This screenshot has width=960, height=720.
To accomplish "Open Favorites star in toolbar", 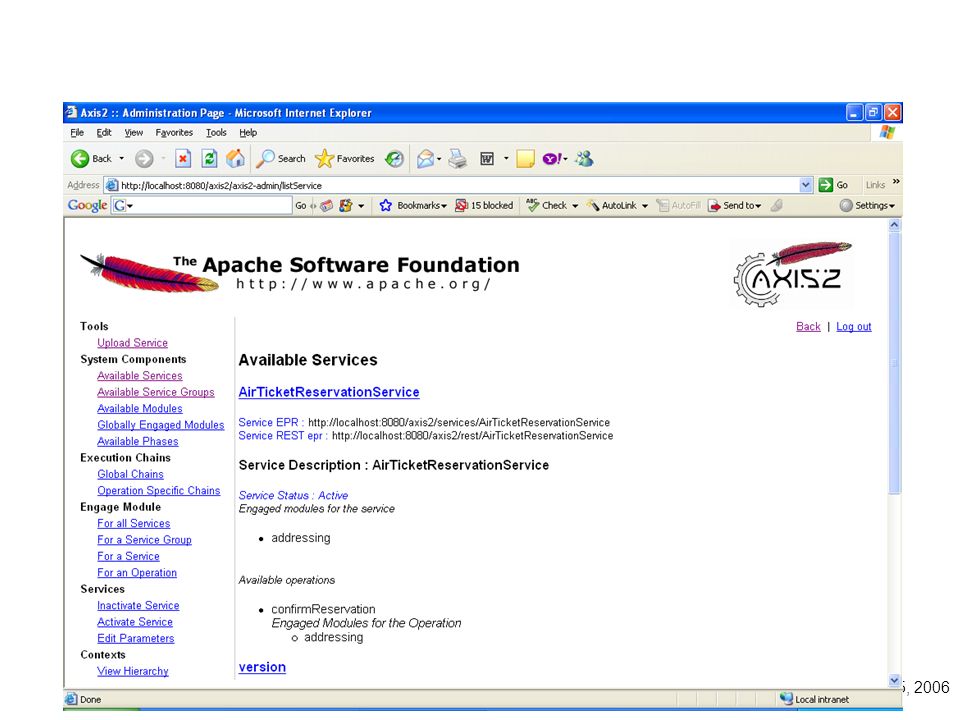I will [344, 159].
